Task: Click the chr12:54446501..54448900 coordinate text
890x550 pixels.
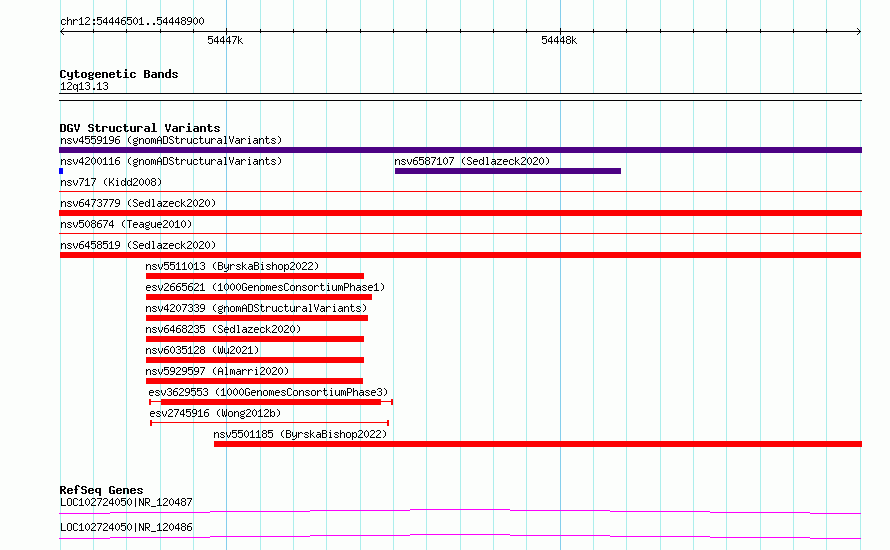Action: tap(132, 21)
